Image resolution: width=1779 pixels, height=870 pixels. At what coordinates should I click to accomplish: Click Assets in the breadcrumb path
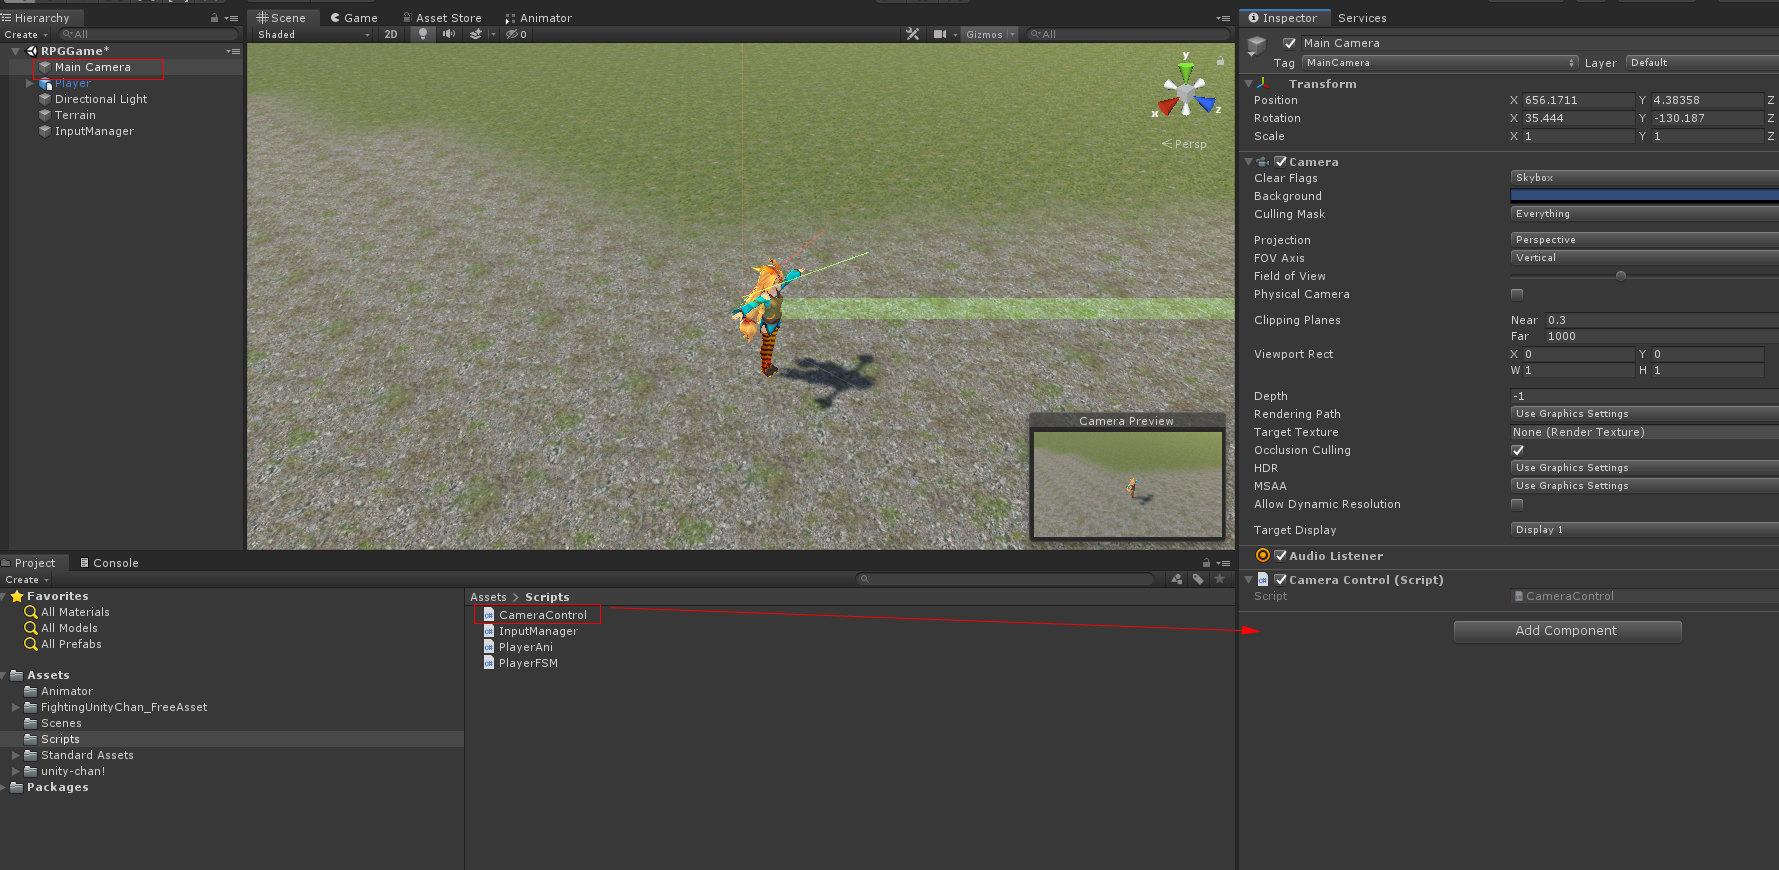click(x=488, y=597)
